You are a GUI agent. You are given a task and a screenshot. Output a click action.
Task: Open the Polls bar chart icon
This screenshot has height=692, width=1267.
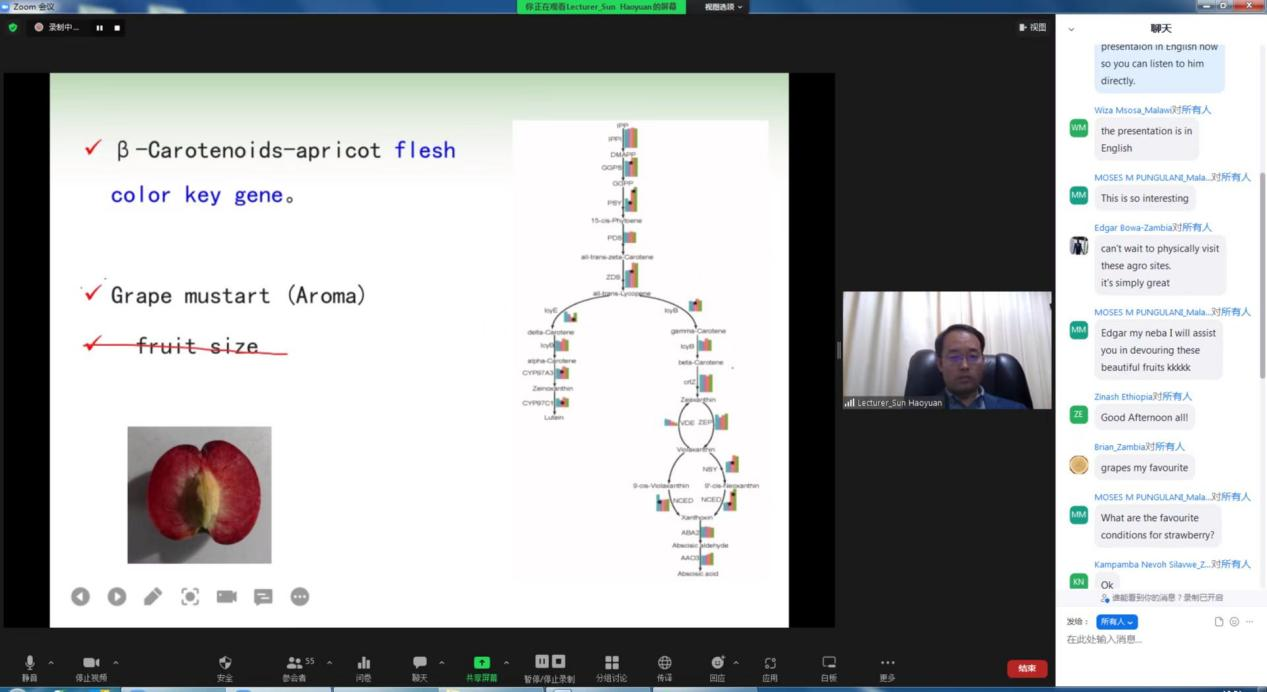[364, 666]
